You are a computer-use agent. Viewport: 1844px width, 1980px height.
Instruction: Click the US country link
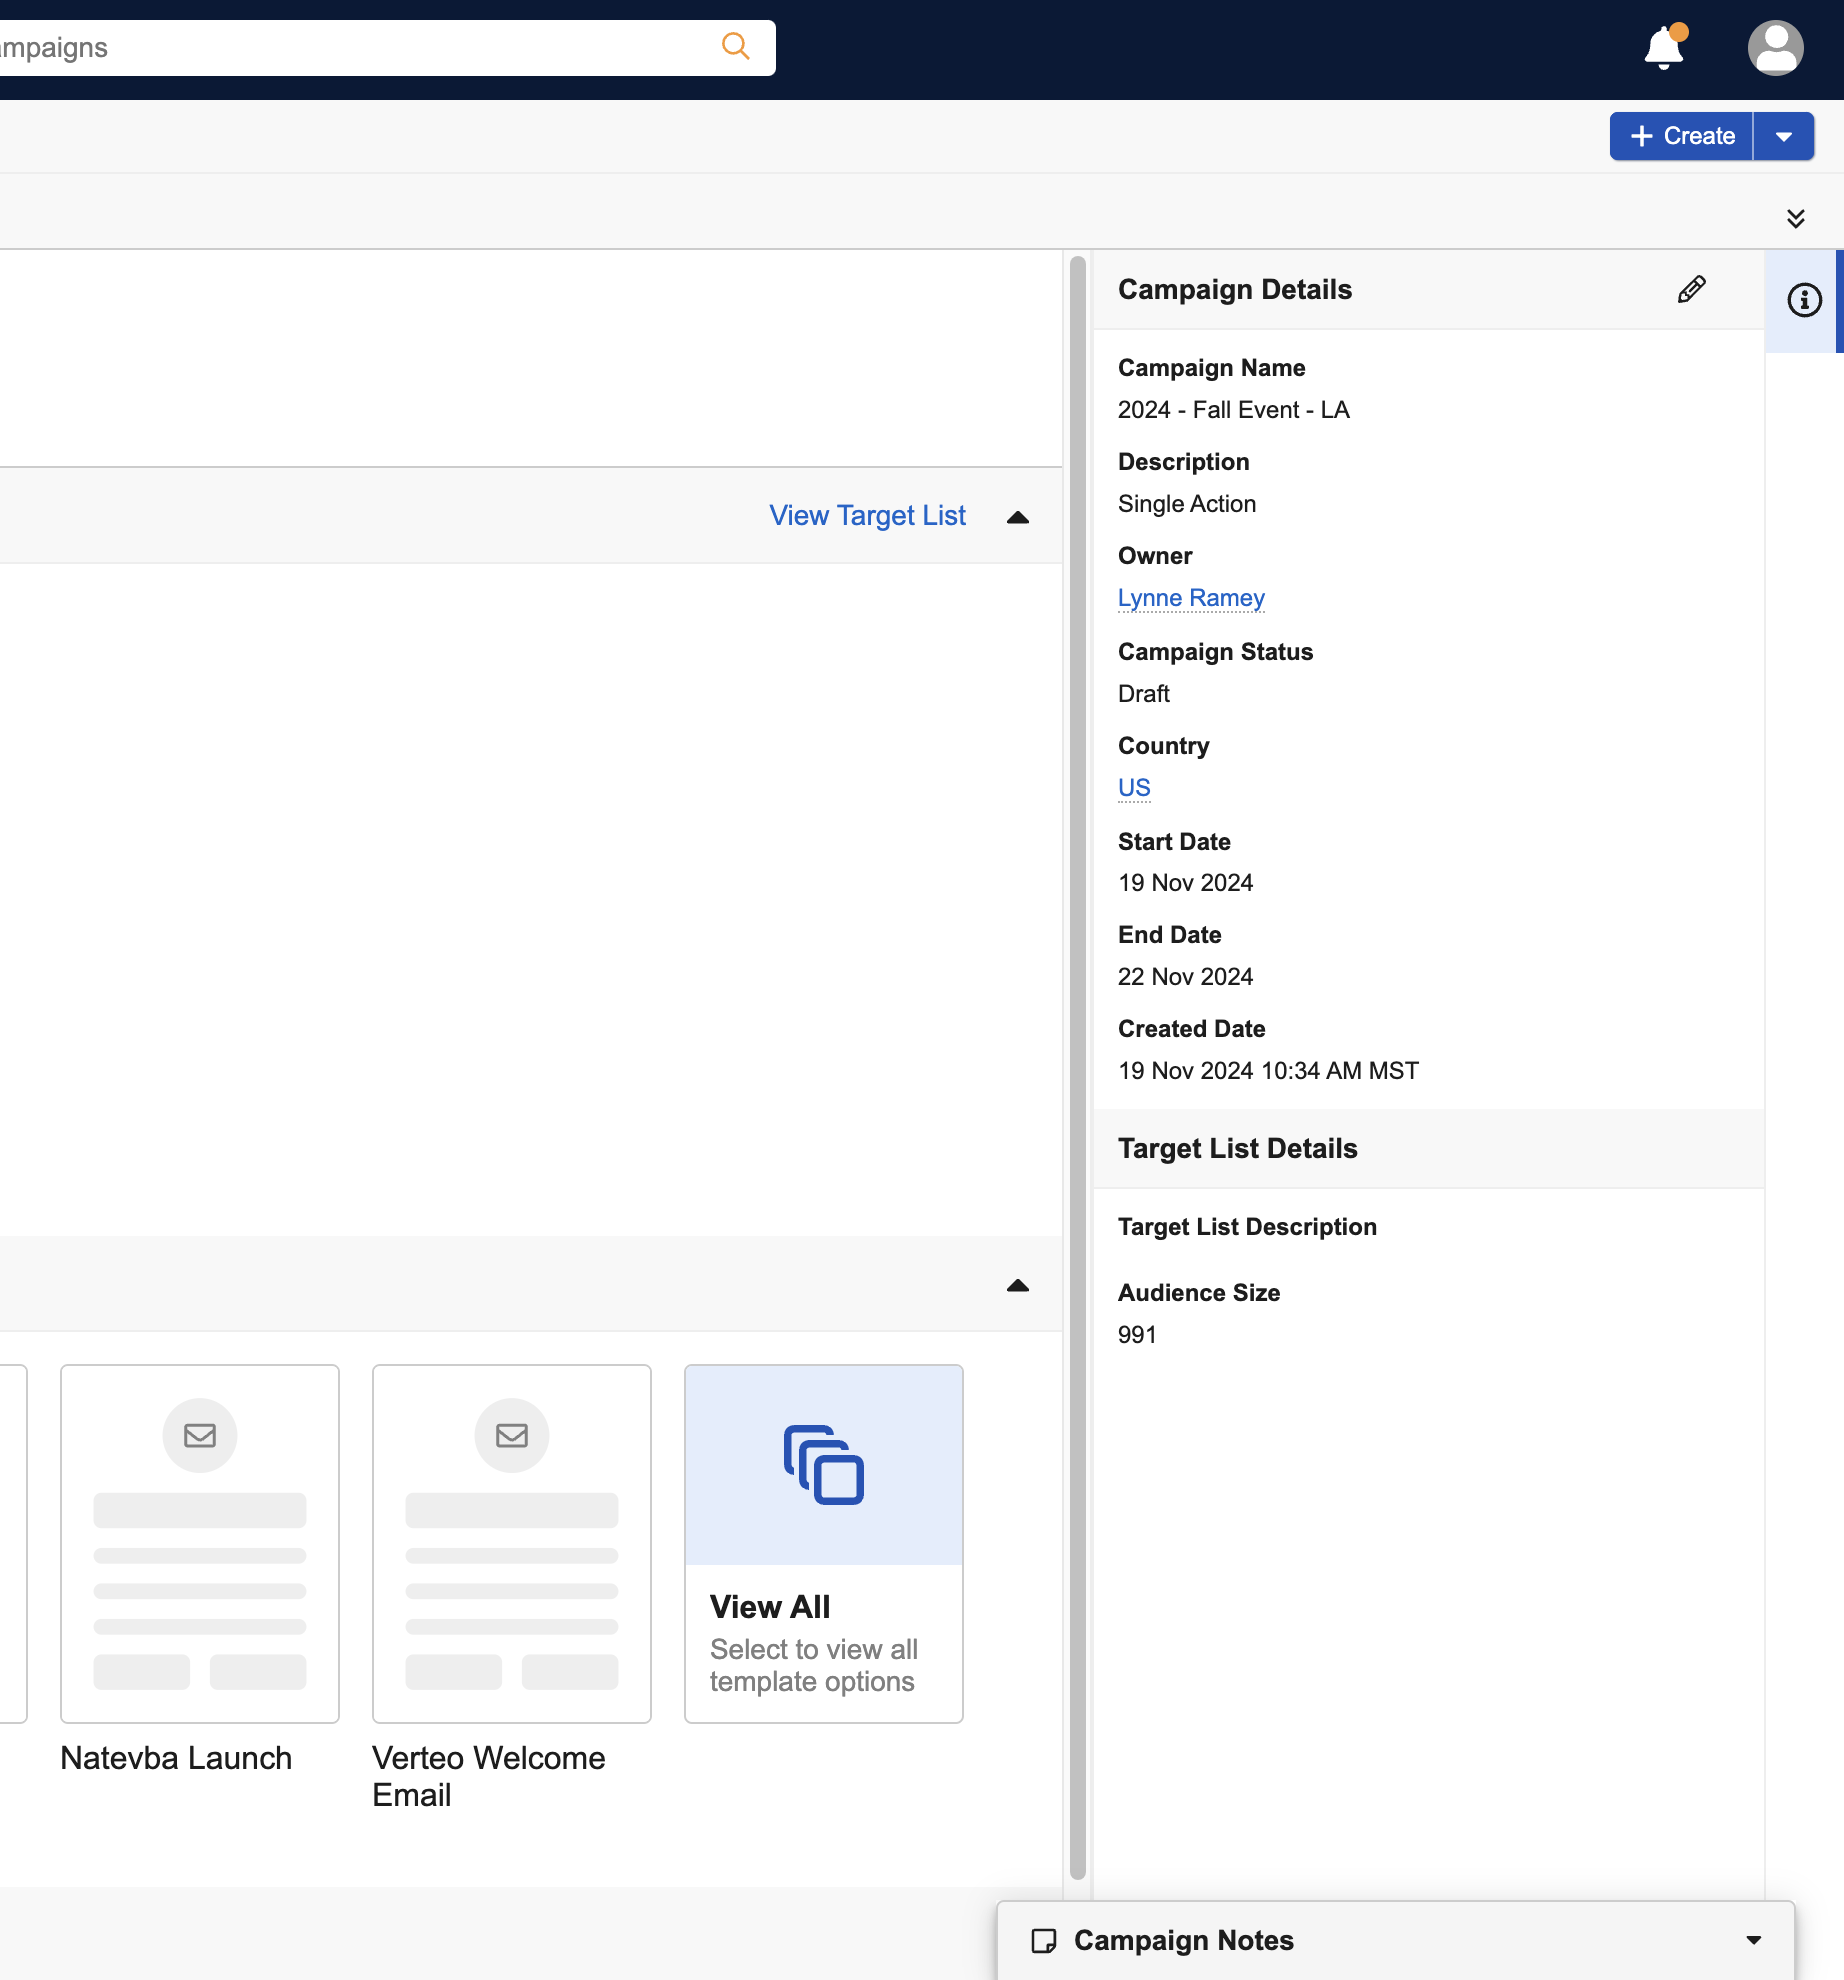pyautogui.click(x=1134, y=788)
